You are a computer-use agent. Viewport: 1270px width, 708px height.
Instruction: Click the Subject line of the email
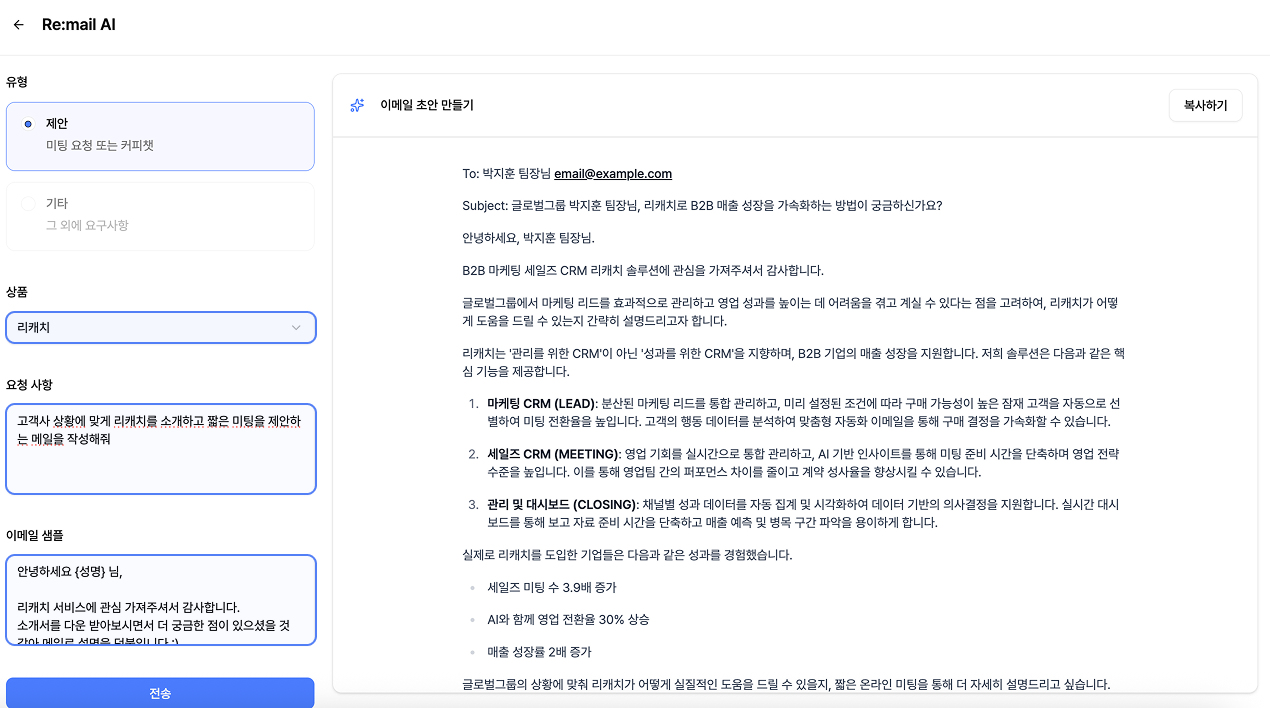(702, 206)
